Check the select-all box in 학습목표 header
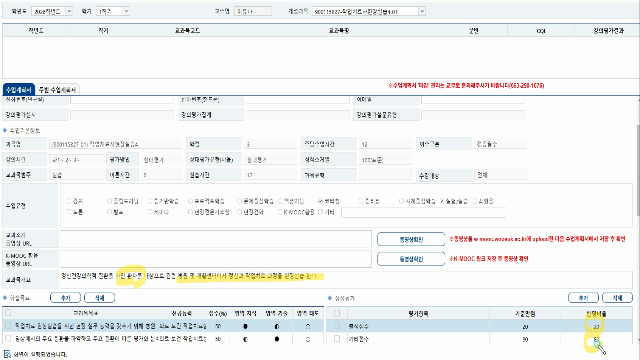This screenshot has height=360, width=640. click(x=8, y=313)
